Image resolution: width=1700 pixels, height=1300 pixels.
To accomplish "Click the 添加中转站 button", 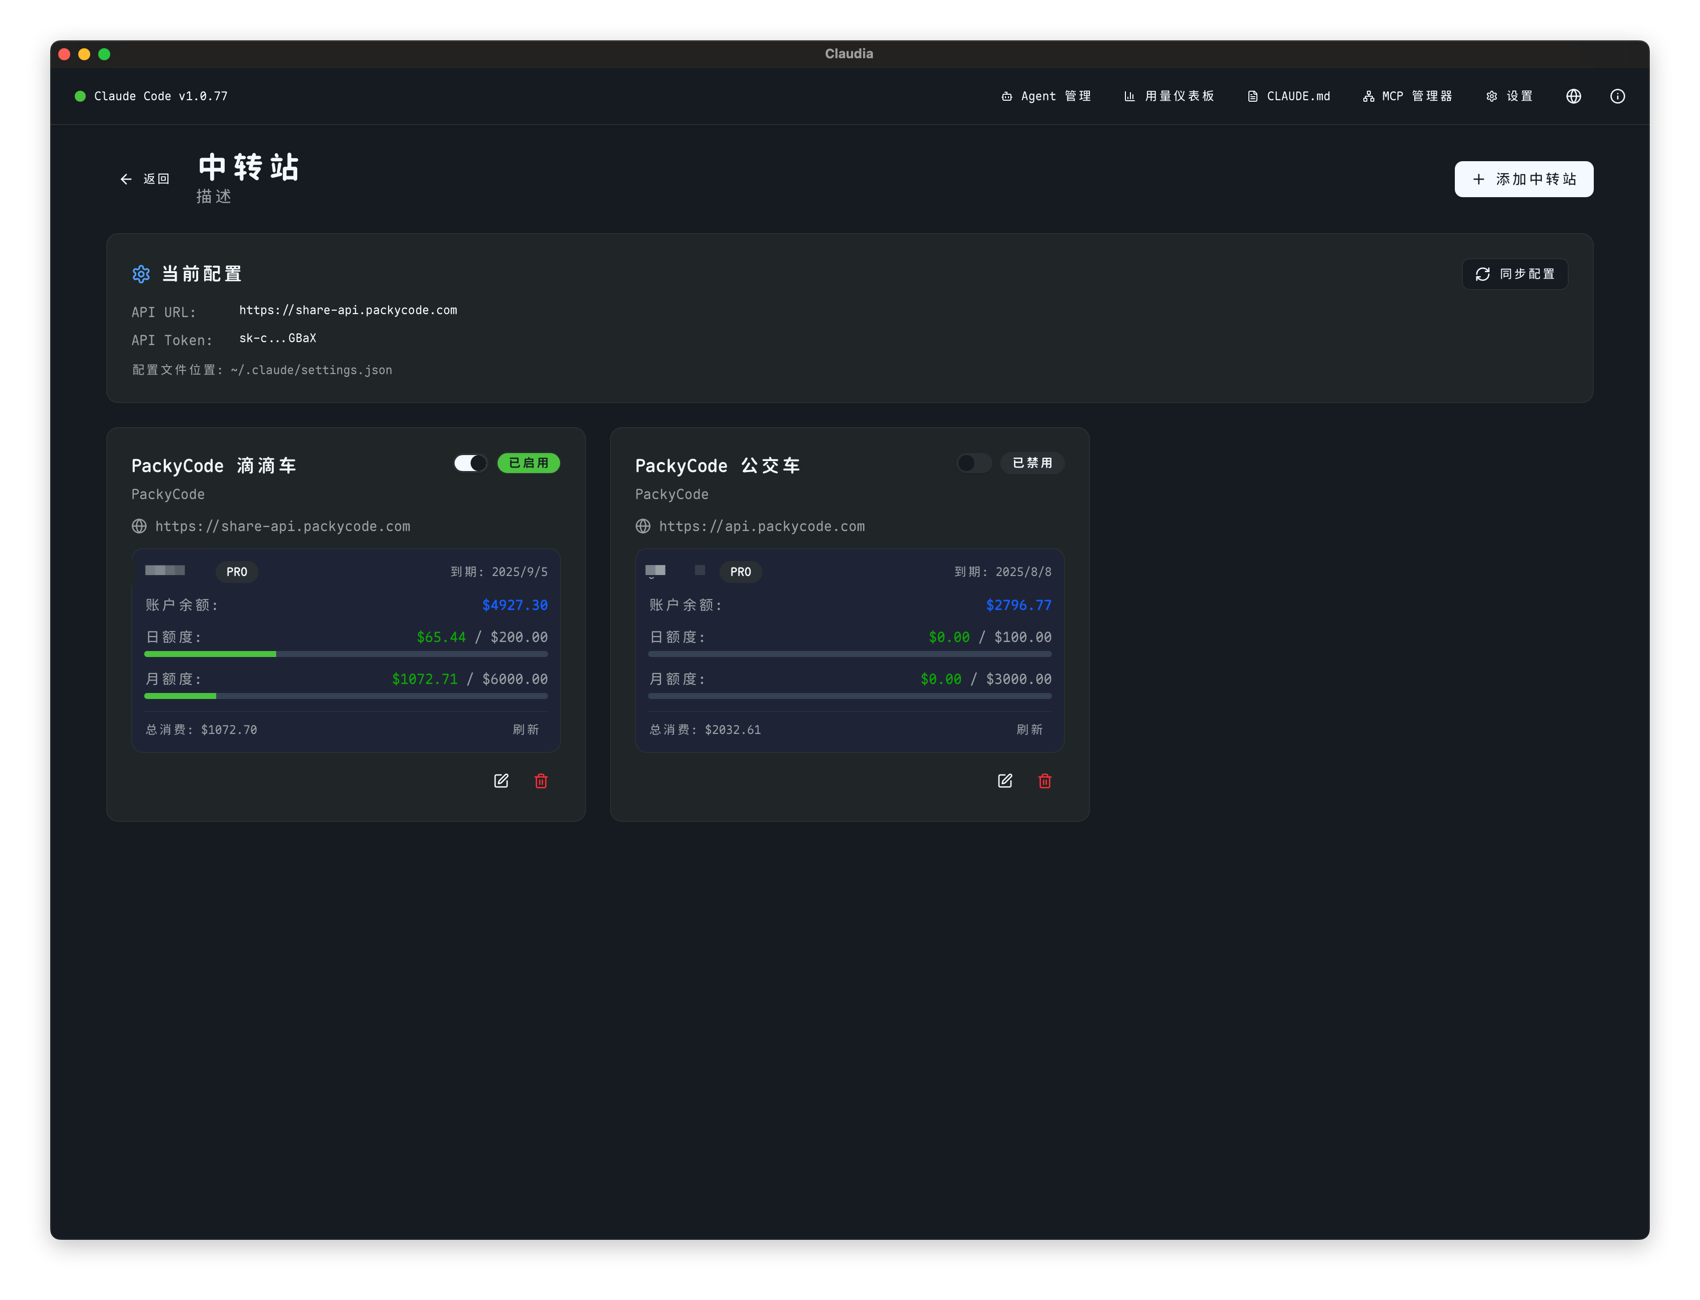I will click(x=1523, y=179).
